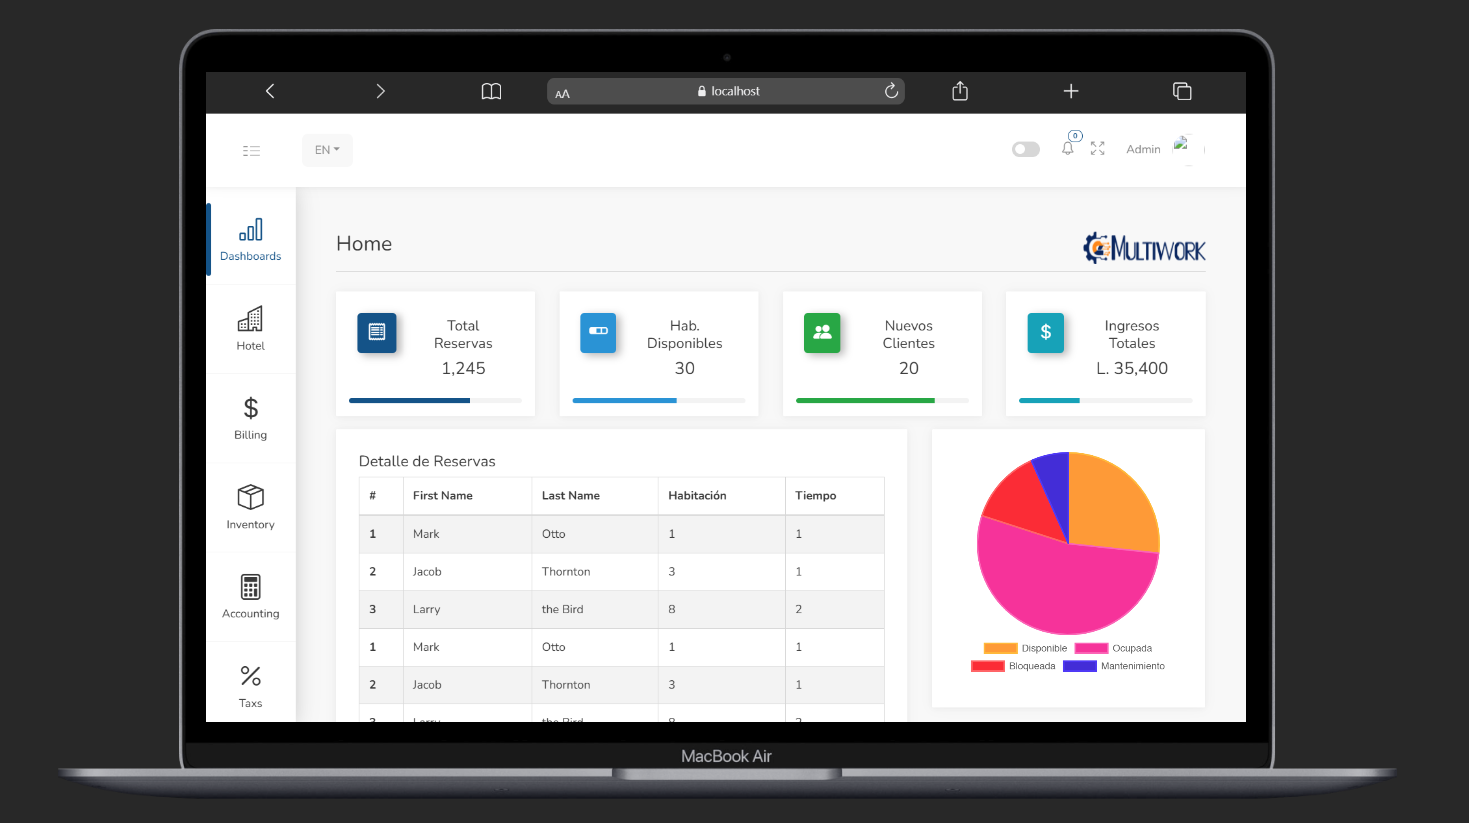Go back with browser back button
The image size is (1469, 823).
(x=270, y=91)
